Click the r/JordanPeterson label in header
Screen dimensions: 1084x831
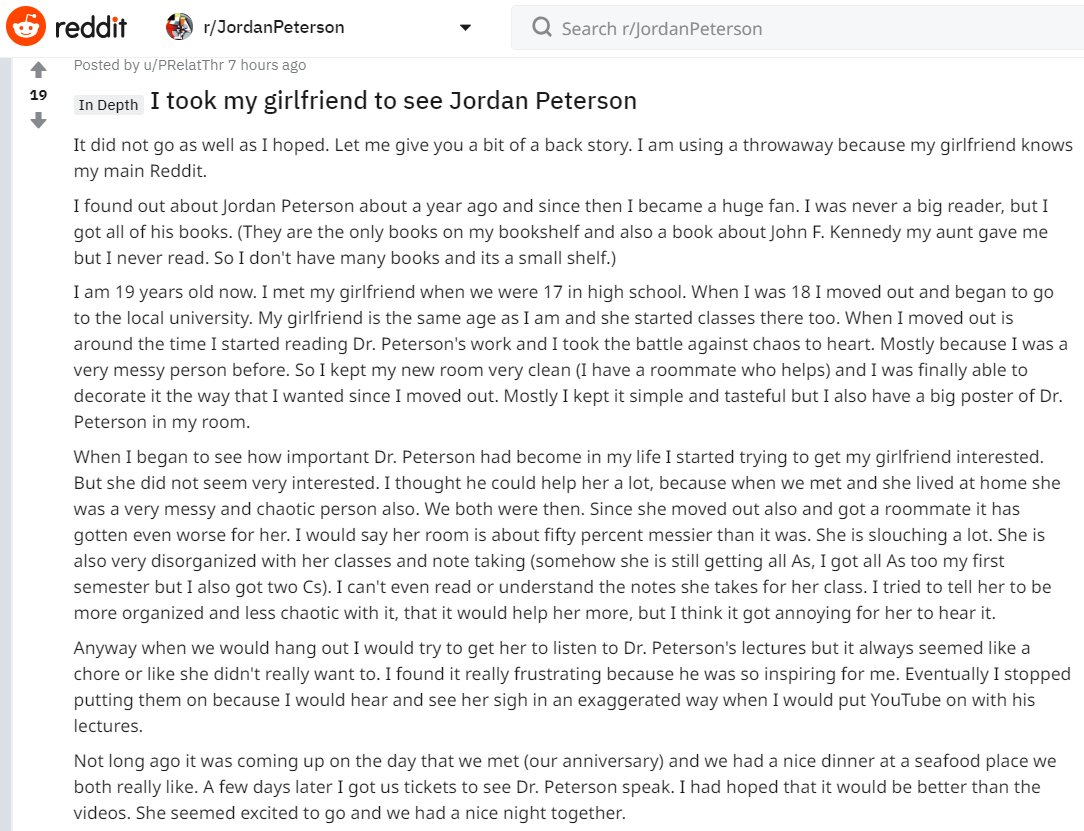click(x=274, y=27)
